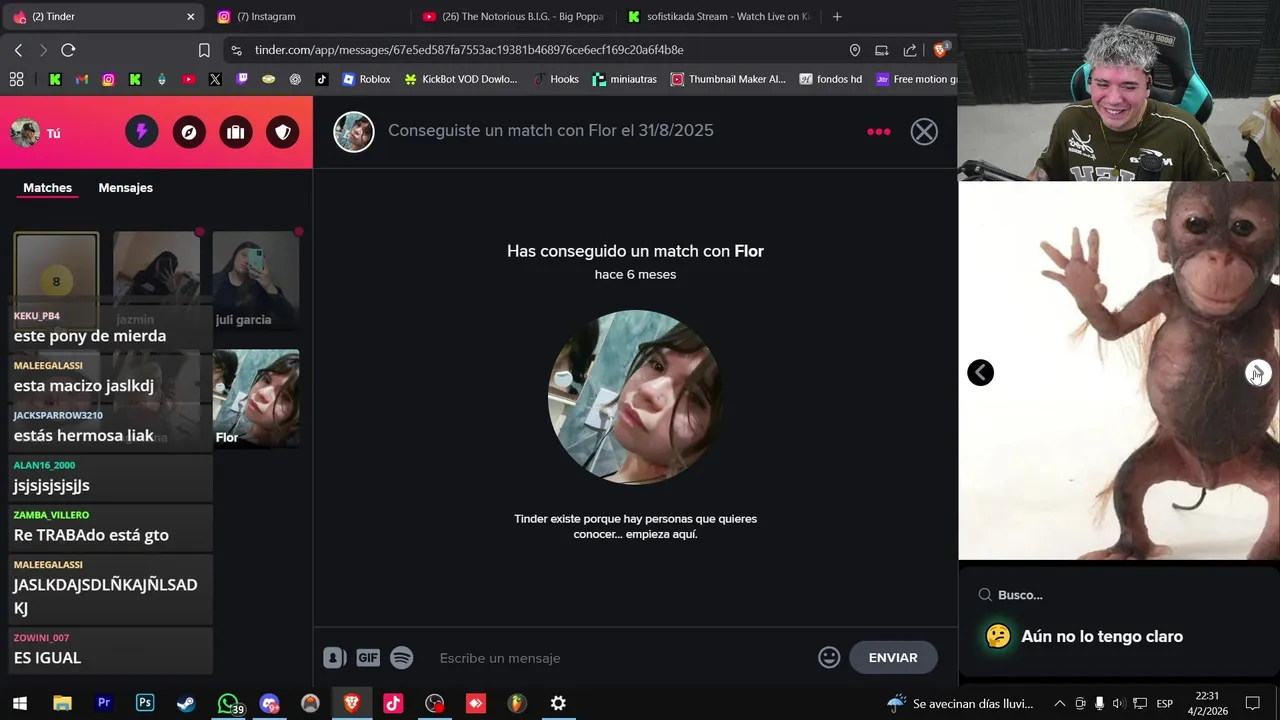1280x720 pixels.
Task: Open the Explore compass icon
Action: tap(189, 131)
